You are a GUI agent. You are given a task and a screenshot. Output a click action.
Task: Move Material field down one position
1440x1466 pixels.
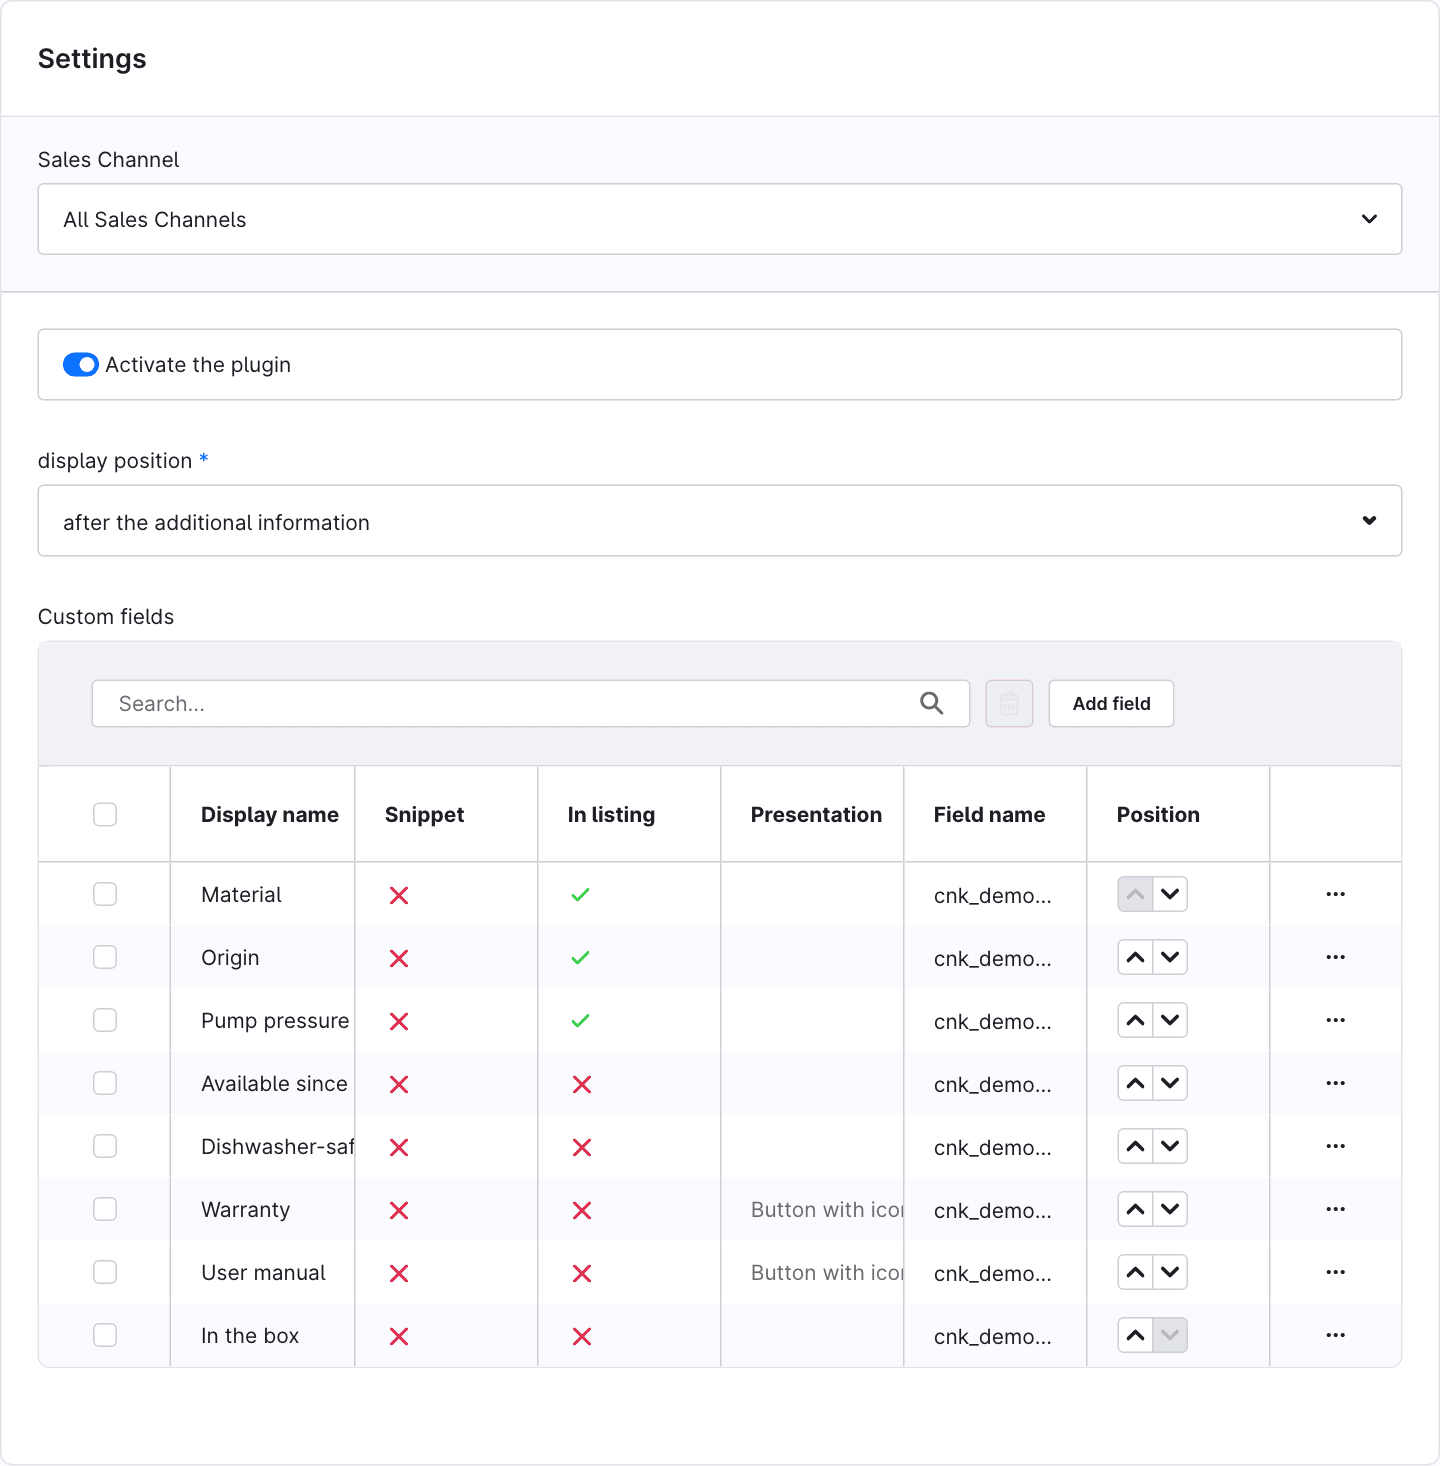click(x=1170, y=894)
